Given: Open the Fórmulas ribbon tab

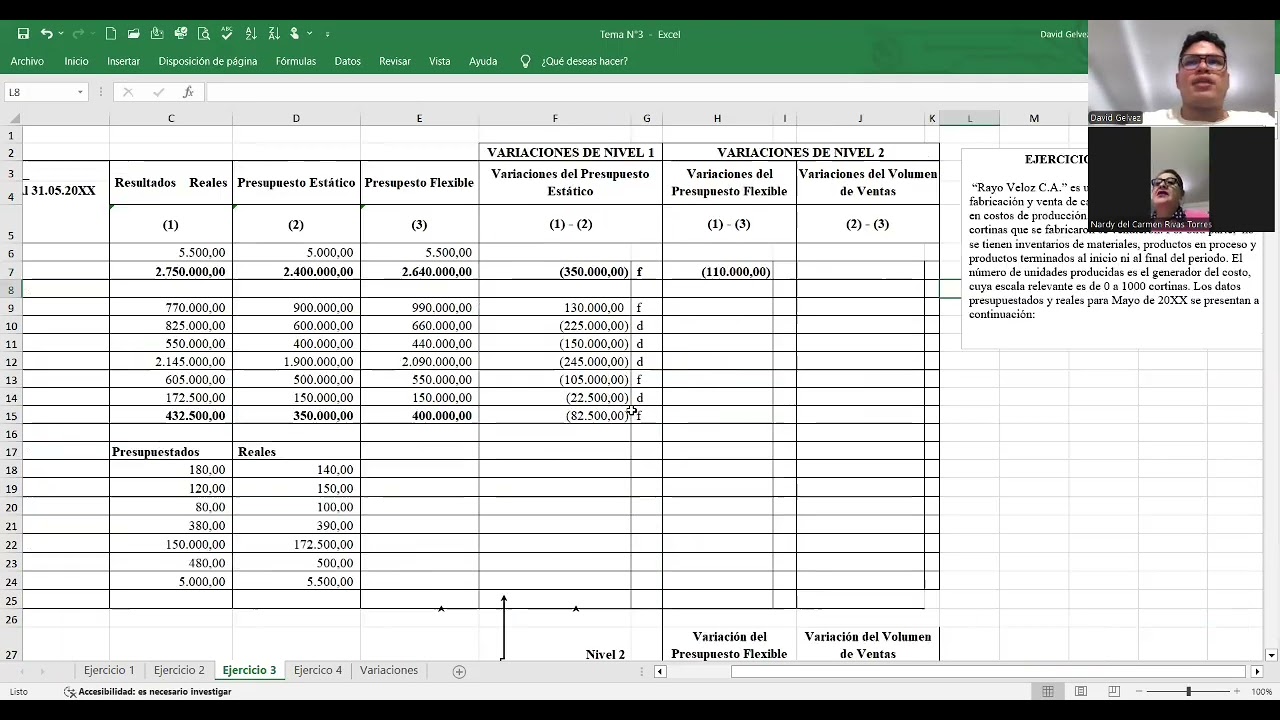Looking at the screenshot, I should [296, 61].
